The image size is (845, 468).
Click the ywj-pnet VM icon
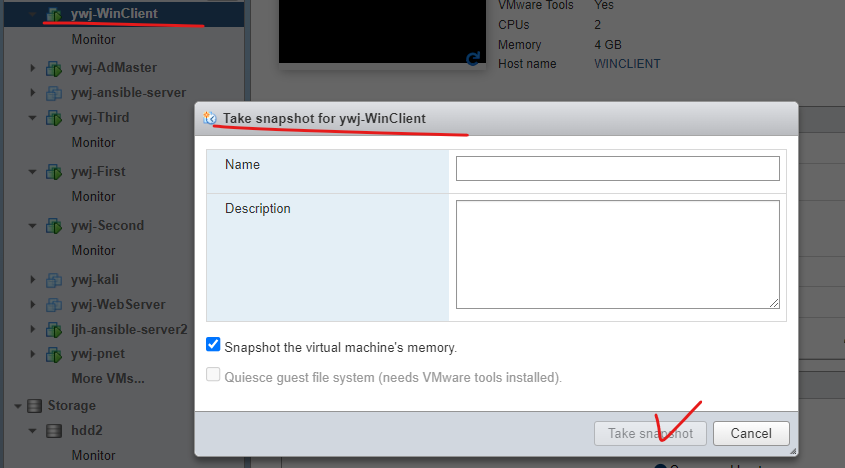[54, 354]
